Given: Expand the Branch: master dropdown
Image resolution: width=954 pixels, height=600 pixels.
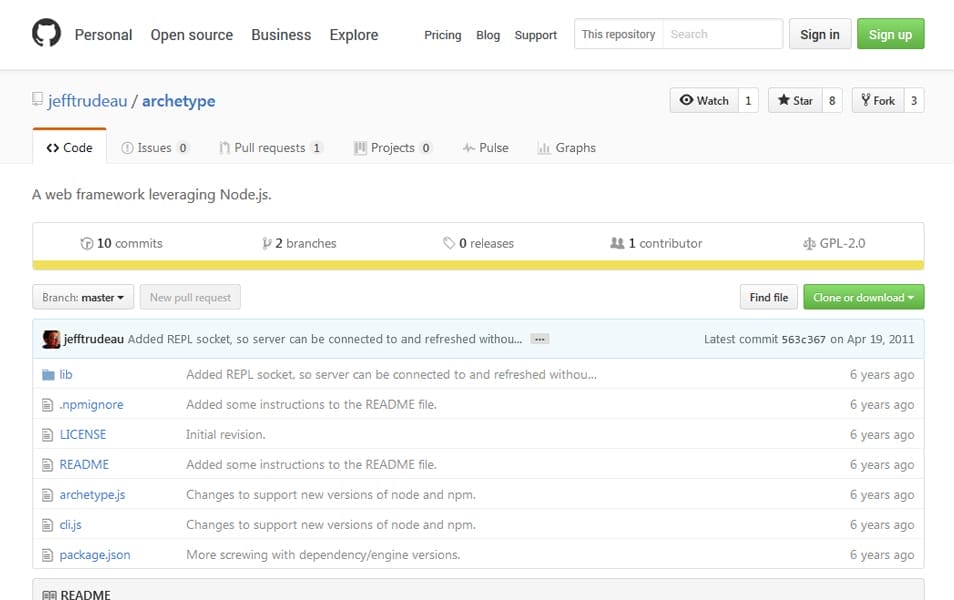Looking at the screenshot, I should 83,297.
